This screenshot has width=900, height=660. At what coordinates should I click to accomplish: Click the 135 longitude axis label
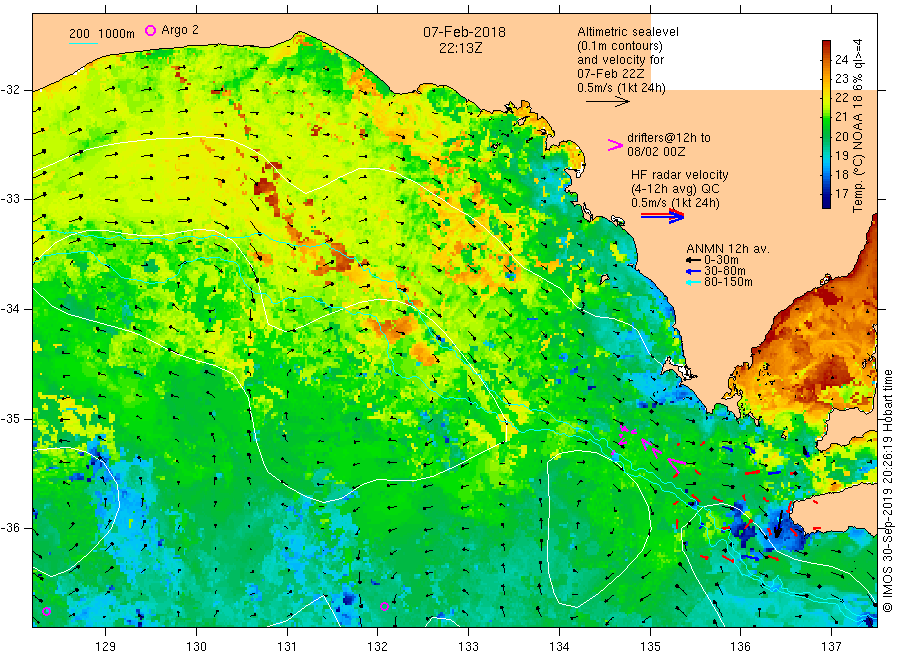click(650, 647)
